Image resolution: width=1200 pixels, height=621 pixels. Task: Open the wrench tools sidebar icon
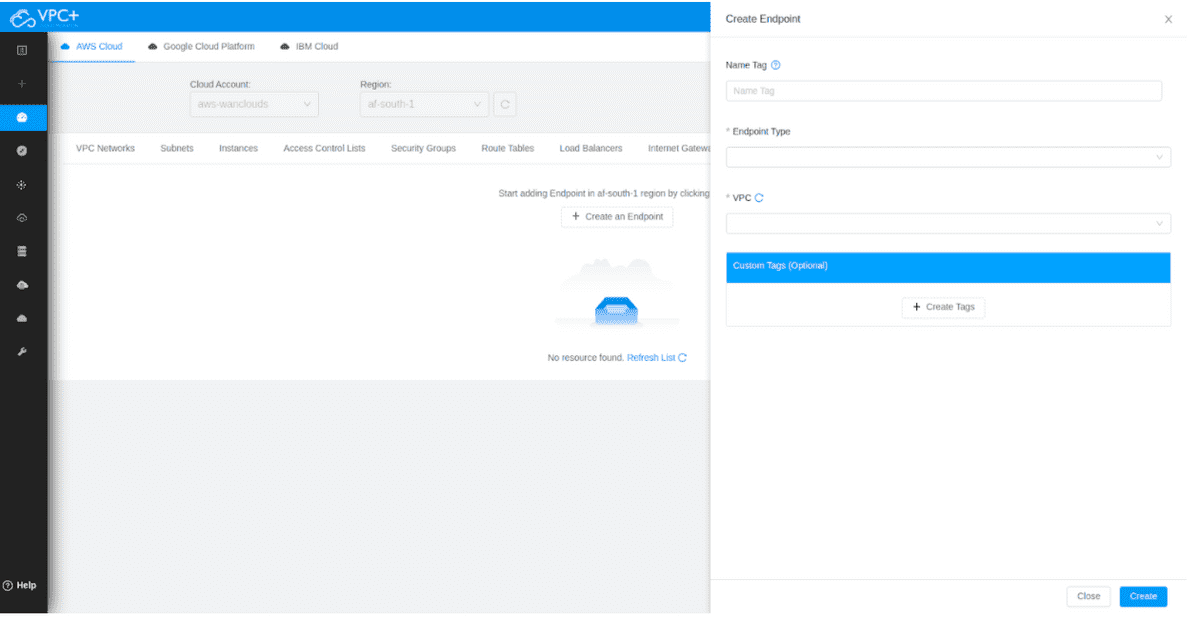(22, 352)
